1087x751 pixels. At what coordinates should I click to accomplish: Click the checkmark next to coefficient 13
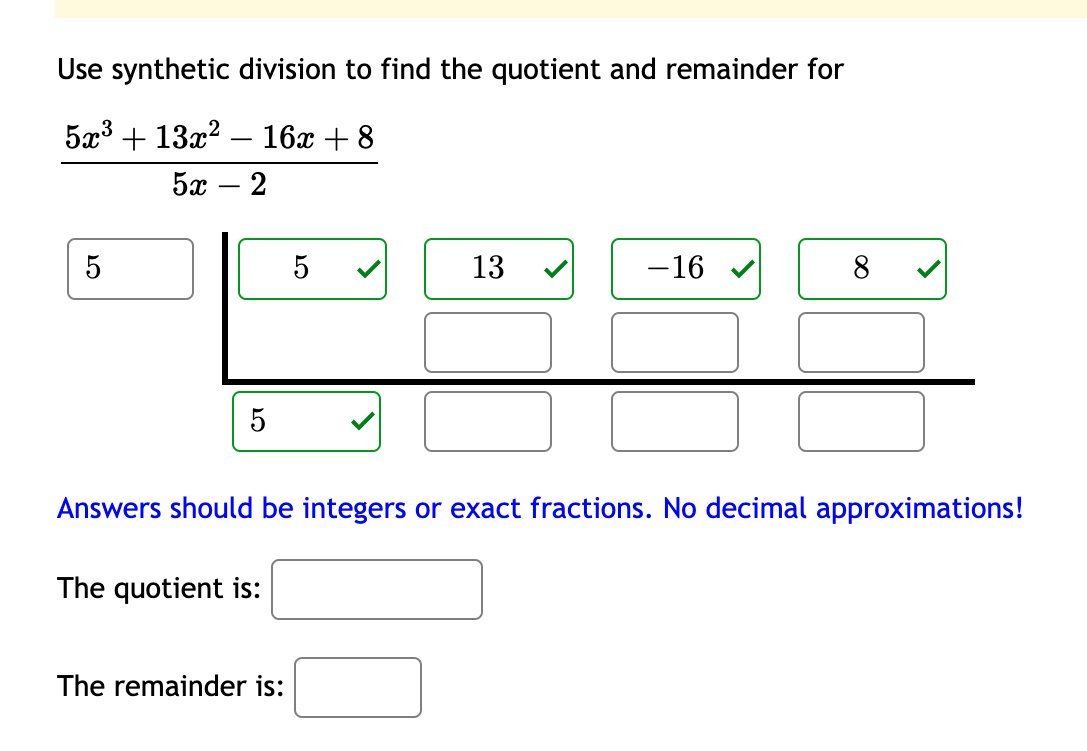[554, 268]
